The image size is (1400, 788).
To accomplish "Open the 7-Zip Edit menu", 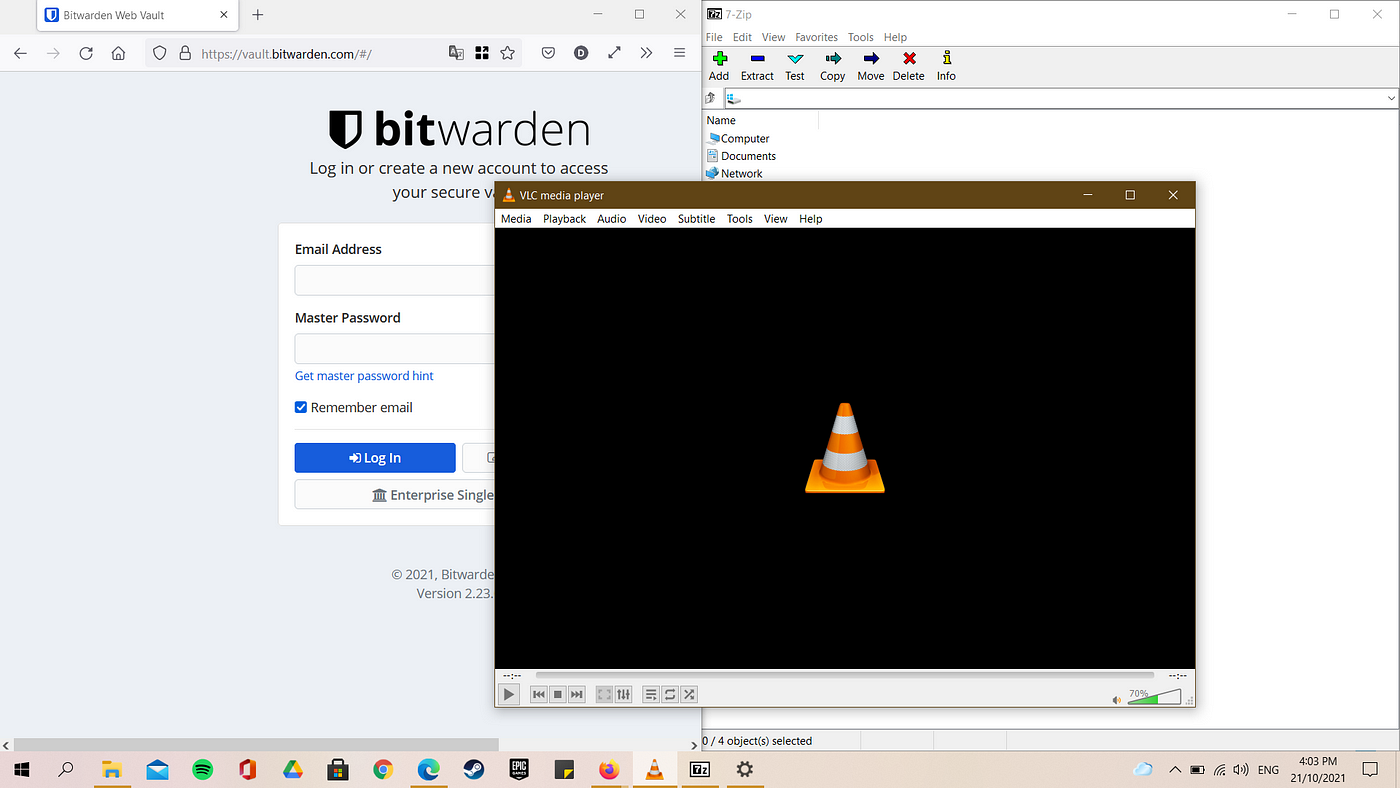I will click(742, 37).
